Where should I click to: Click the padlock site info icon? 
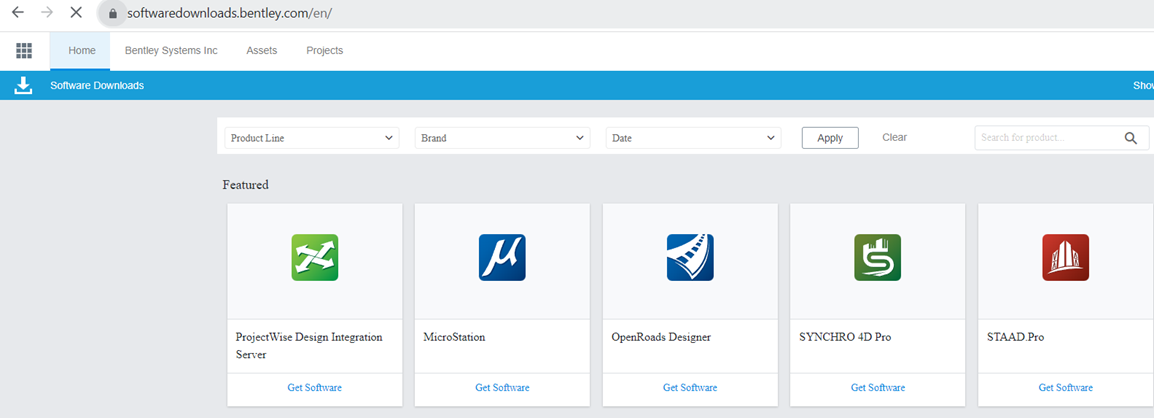tap(113, 13)
